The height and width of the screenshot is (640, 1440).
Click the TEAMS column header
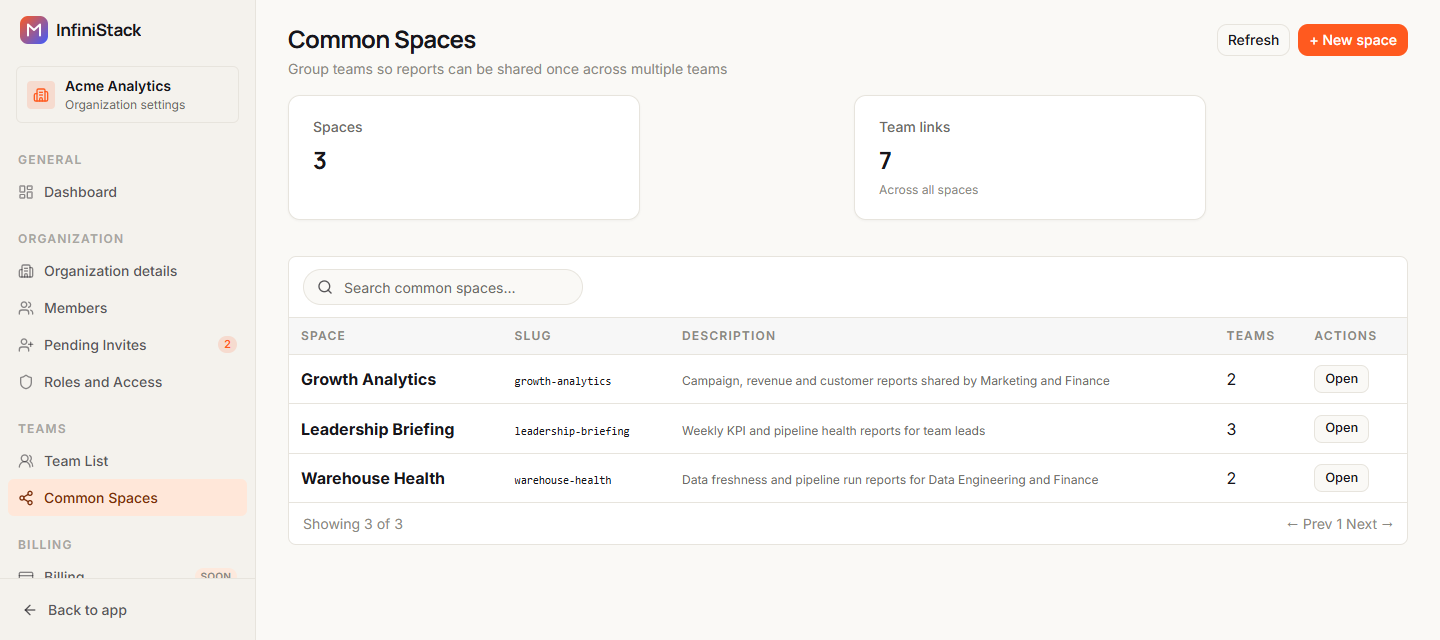(1251, 336)
